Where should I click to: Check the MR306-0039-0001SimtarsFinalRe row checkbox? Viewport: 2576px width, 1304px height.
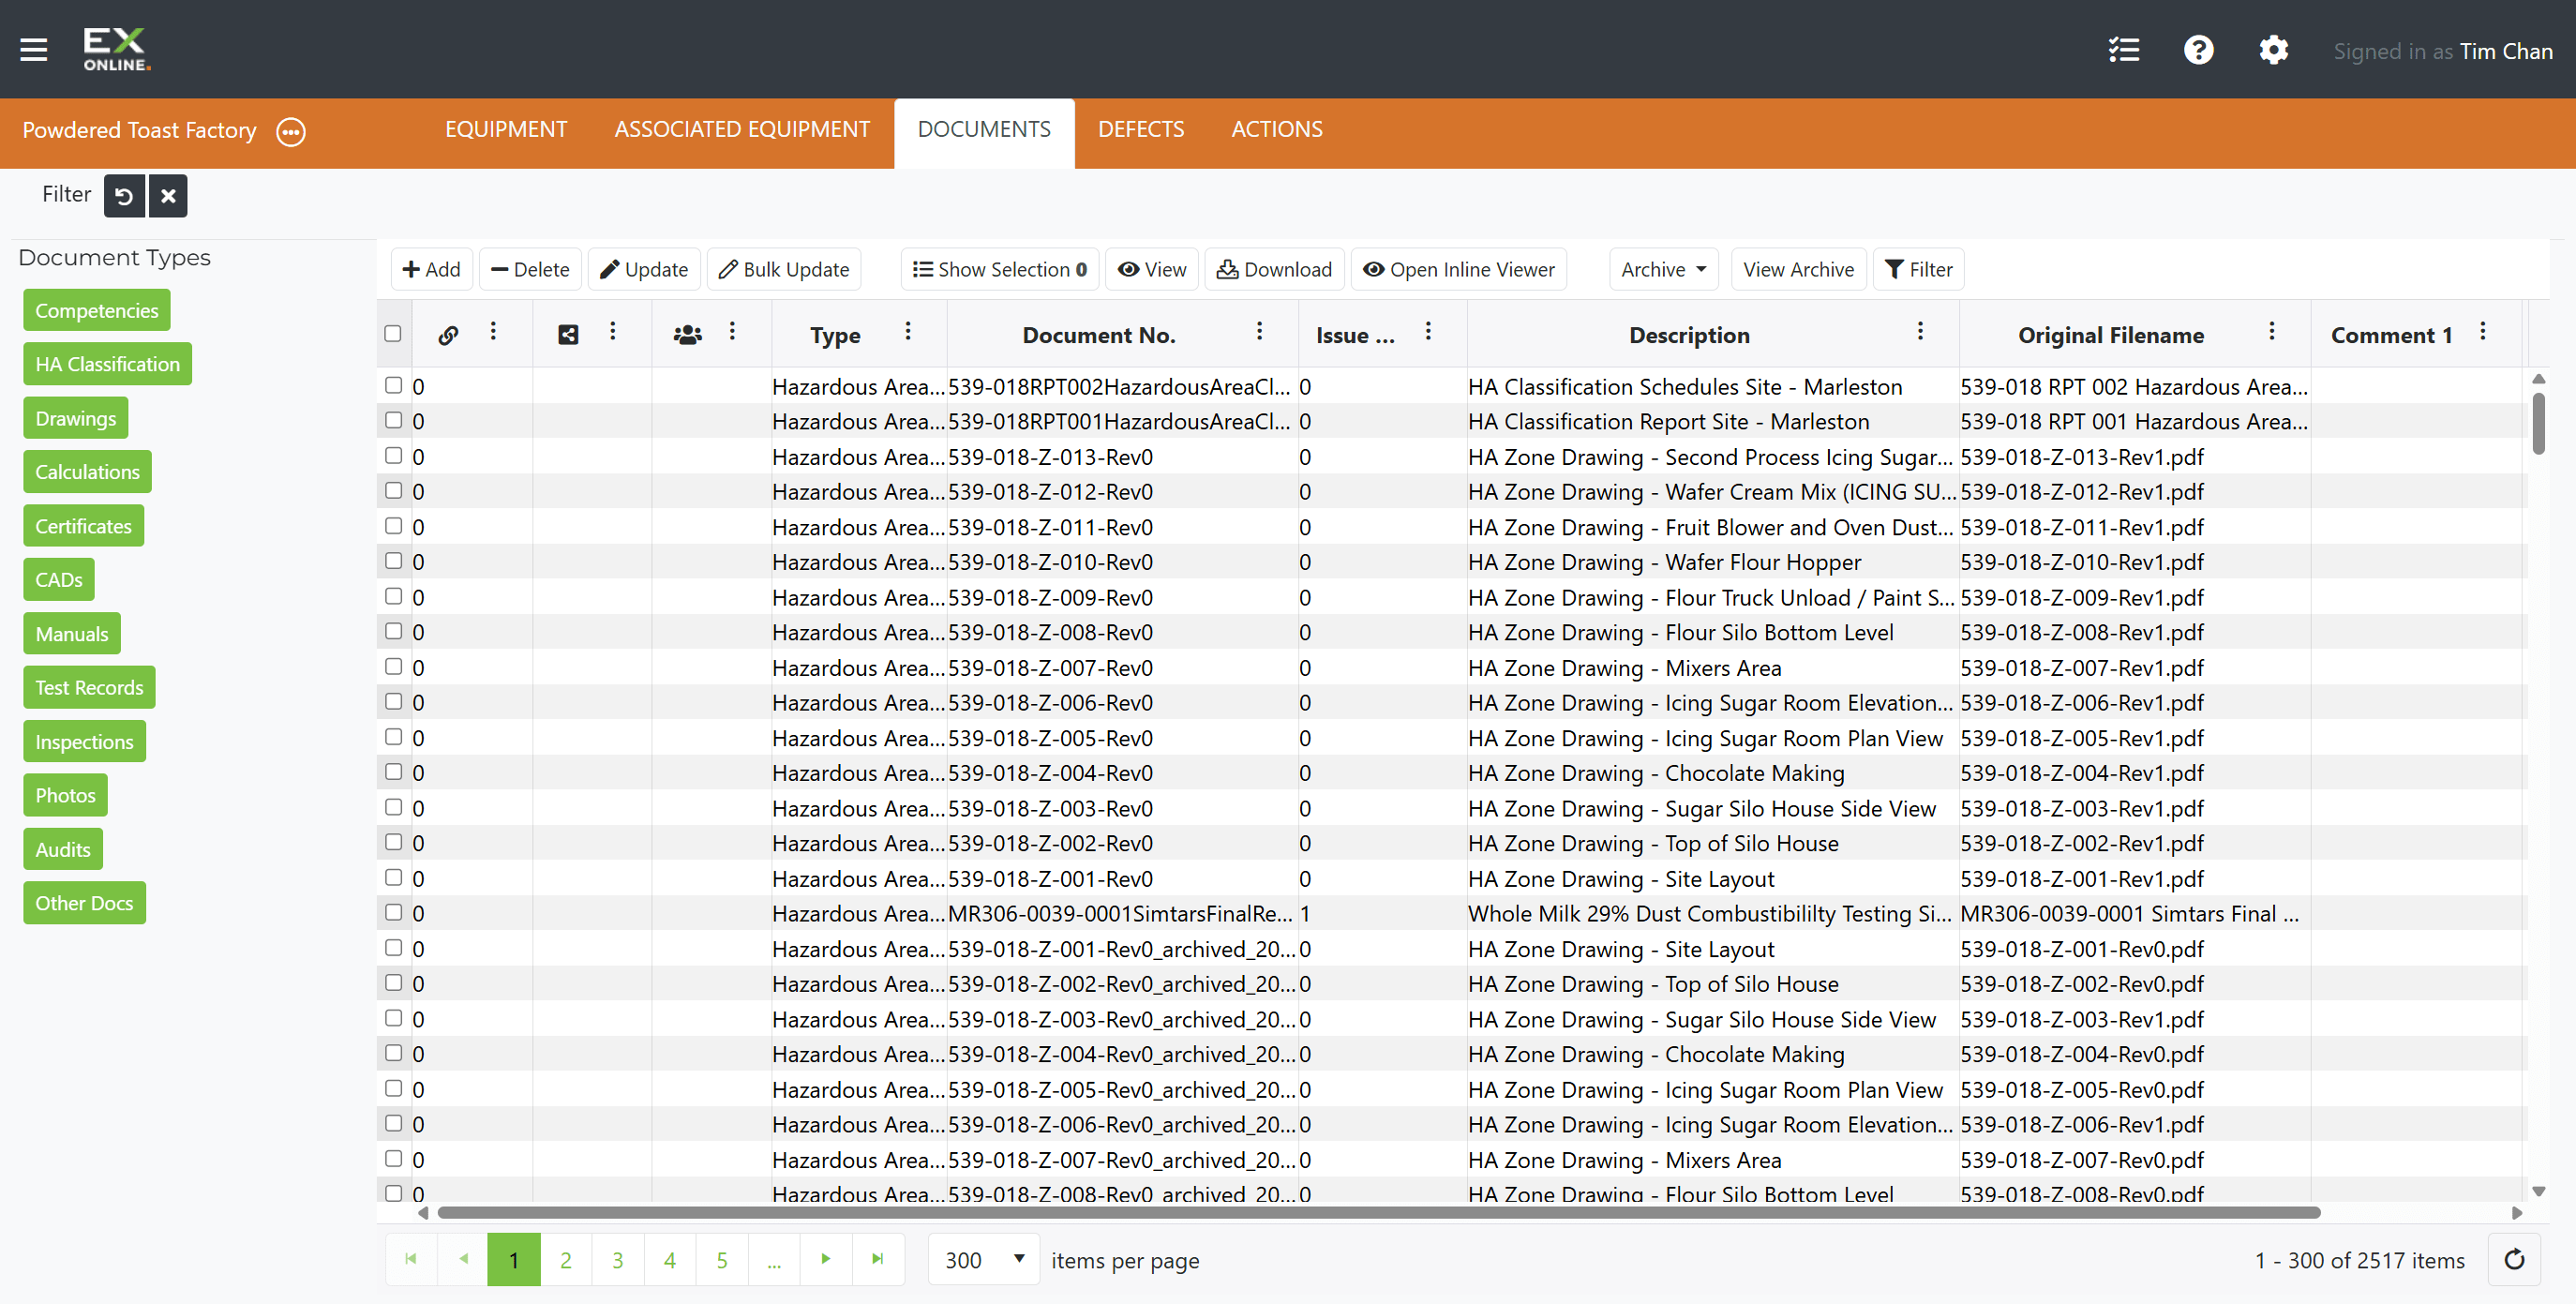click(394, 912)
